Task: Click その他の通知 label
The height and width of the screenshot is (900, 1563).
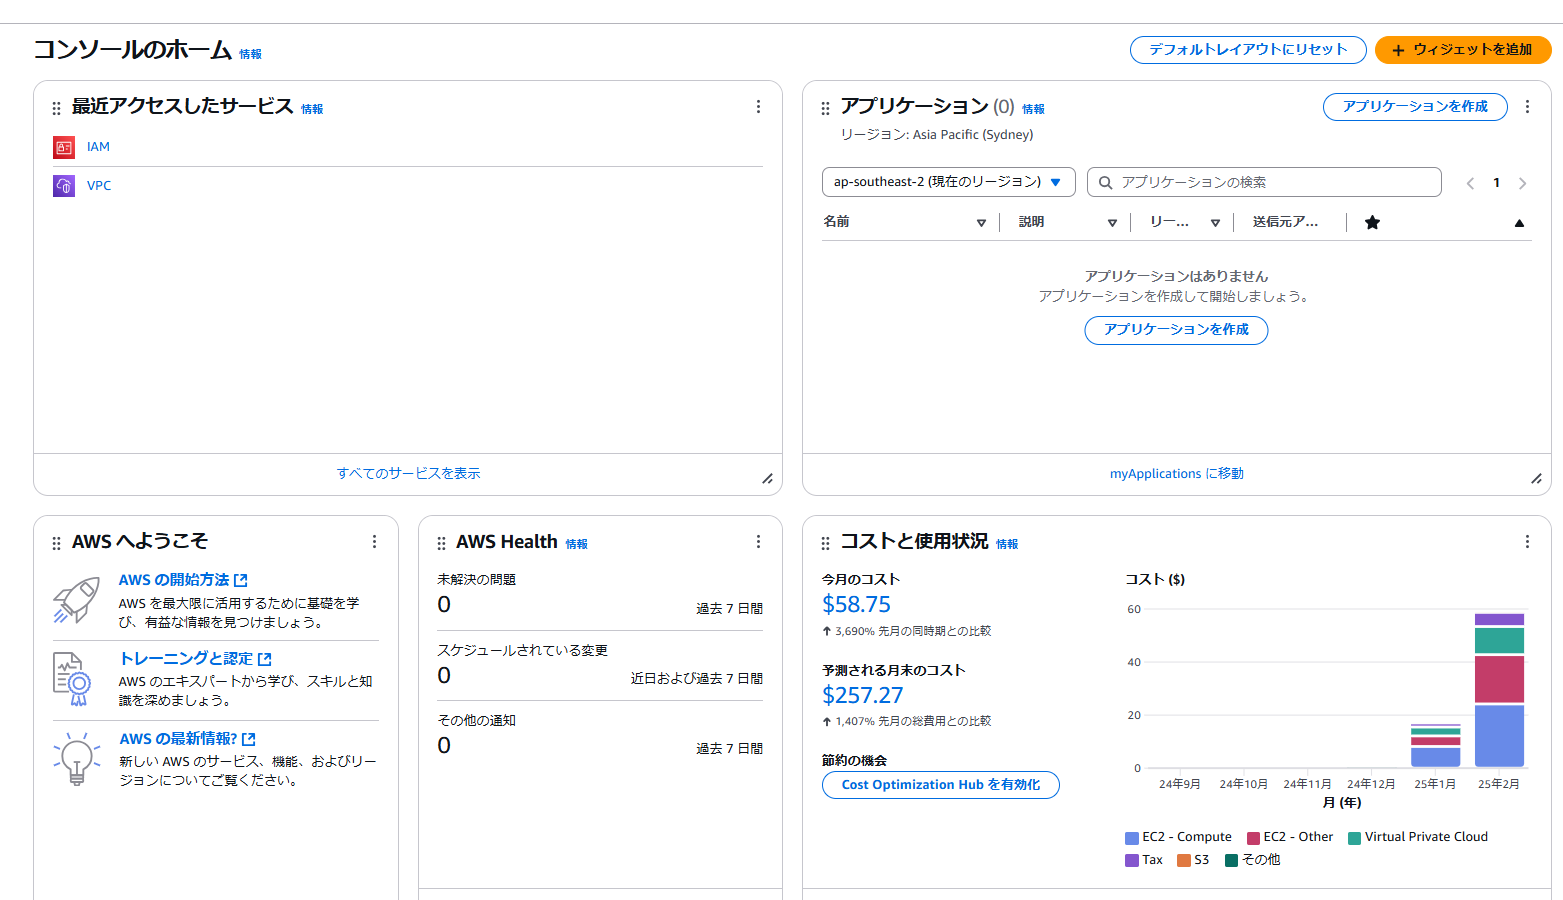Action: click(476, 721)
